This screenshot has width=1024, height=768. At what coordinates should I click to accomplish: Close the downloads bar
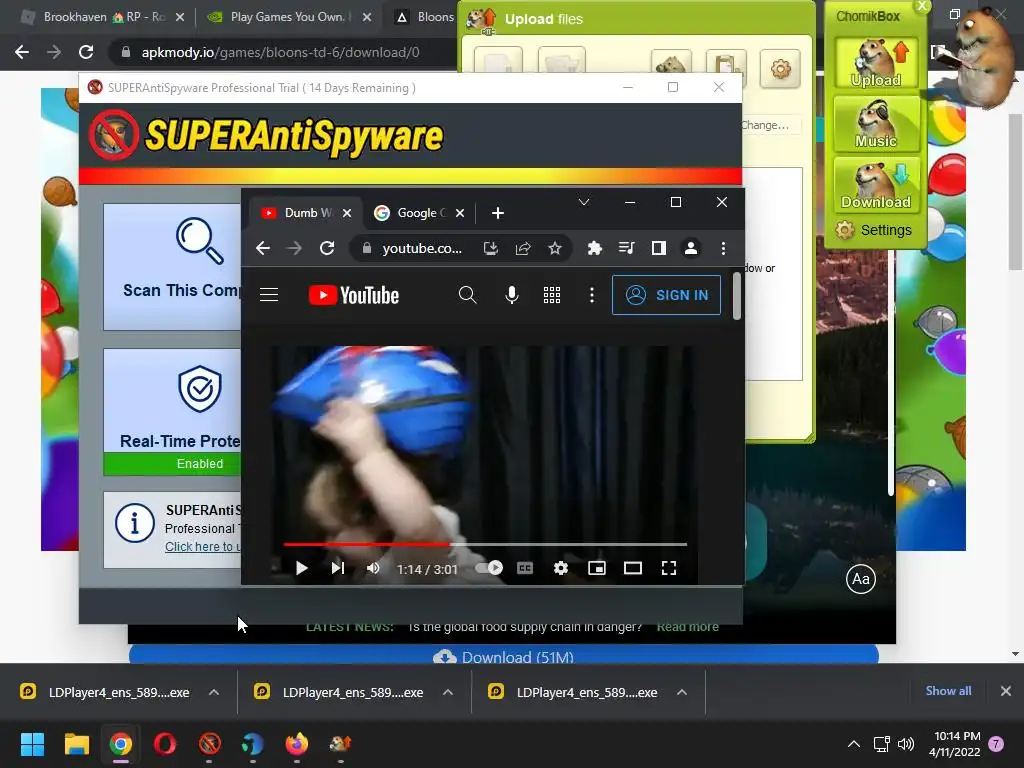click(x=1006, y=691)
